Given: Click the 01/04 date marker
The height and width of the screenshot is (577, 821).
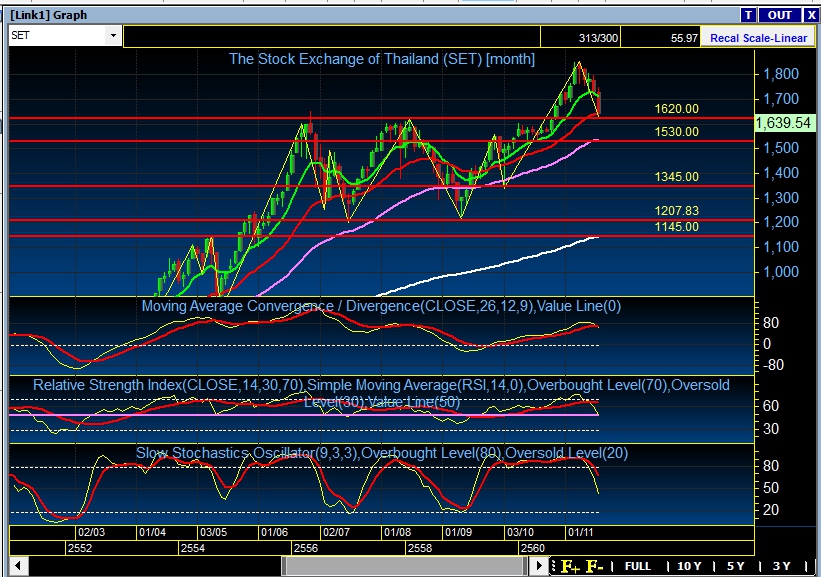Looking at the screenshot, I should point(152,532).
